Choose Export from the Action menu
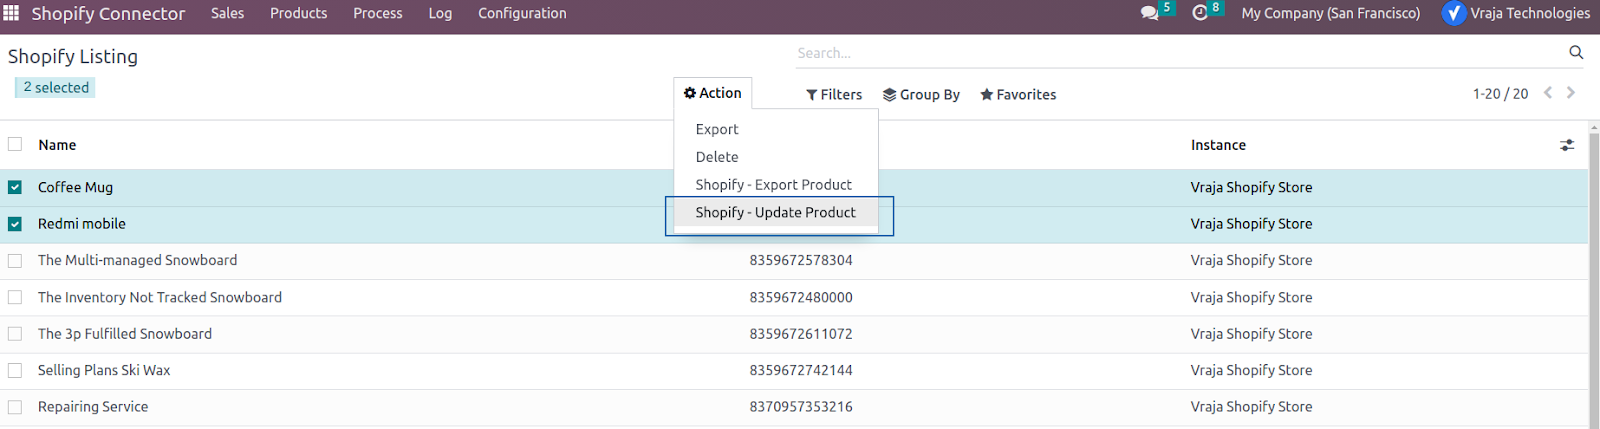Viewport: 1600px width, 429px height. (x=776, y=129)
